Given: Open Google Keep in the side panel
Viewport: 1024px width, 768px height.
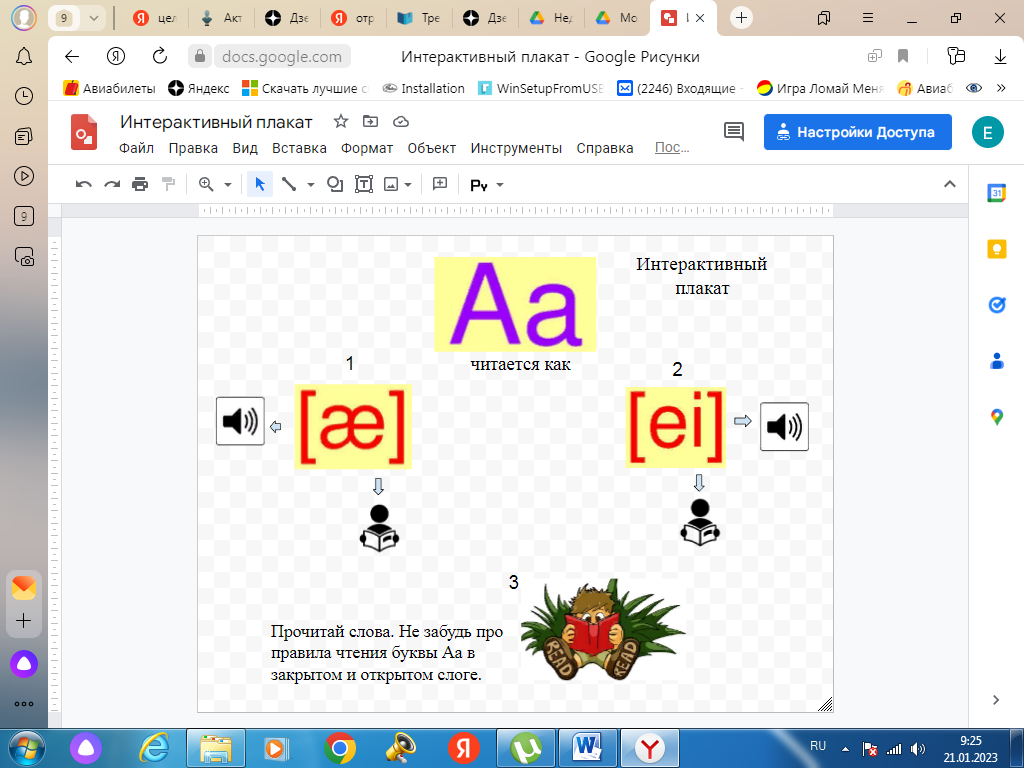Looking at the screenshot, I should point(996,250).
